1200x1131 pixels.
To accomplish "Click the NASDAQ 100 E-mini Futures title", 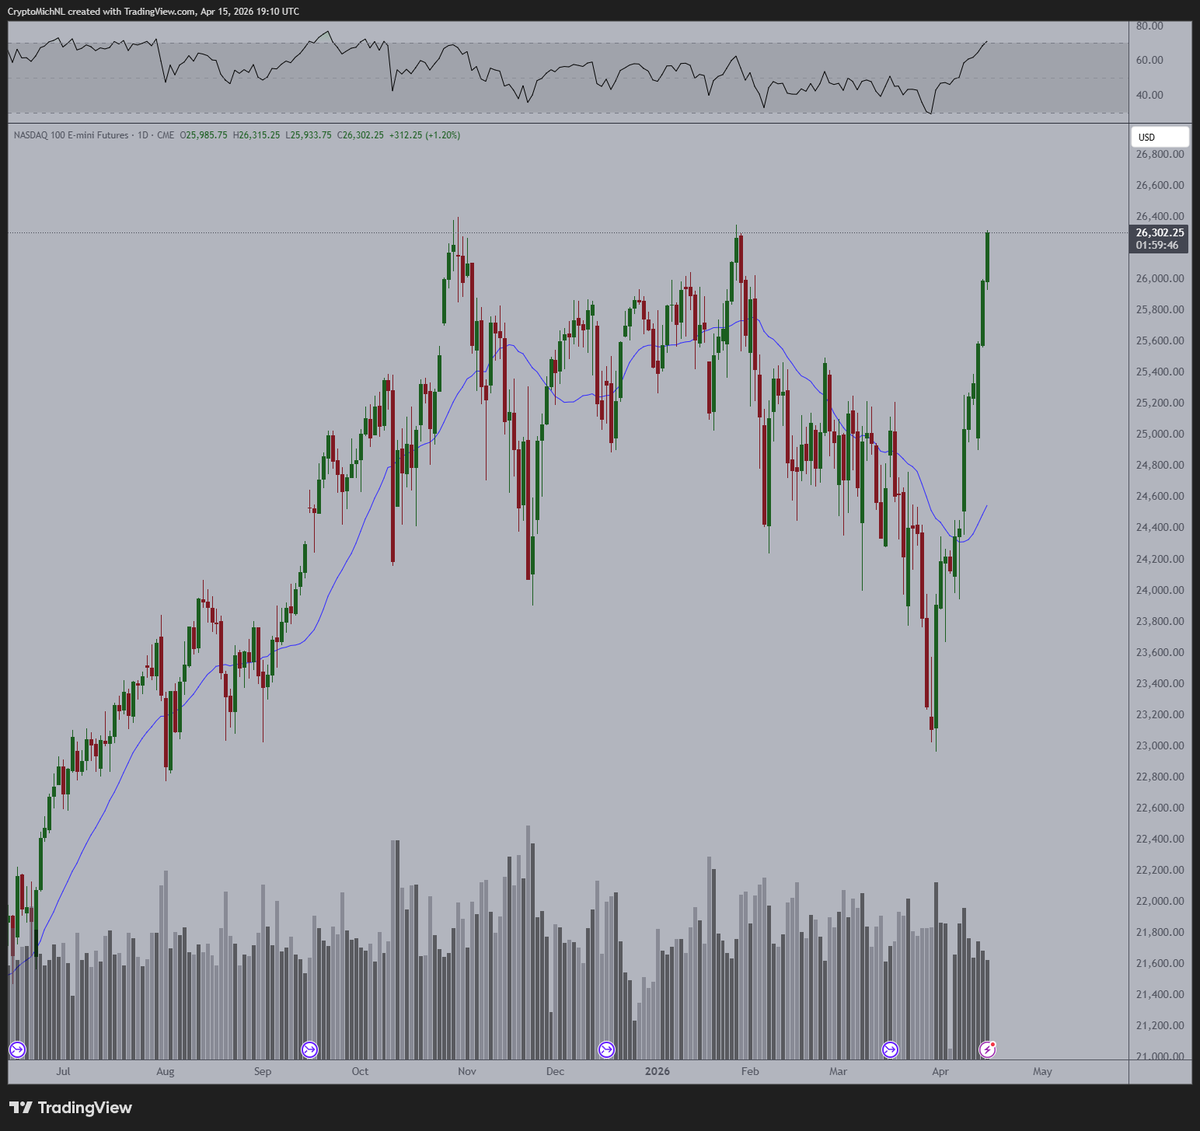I will [71, 135].
